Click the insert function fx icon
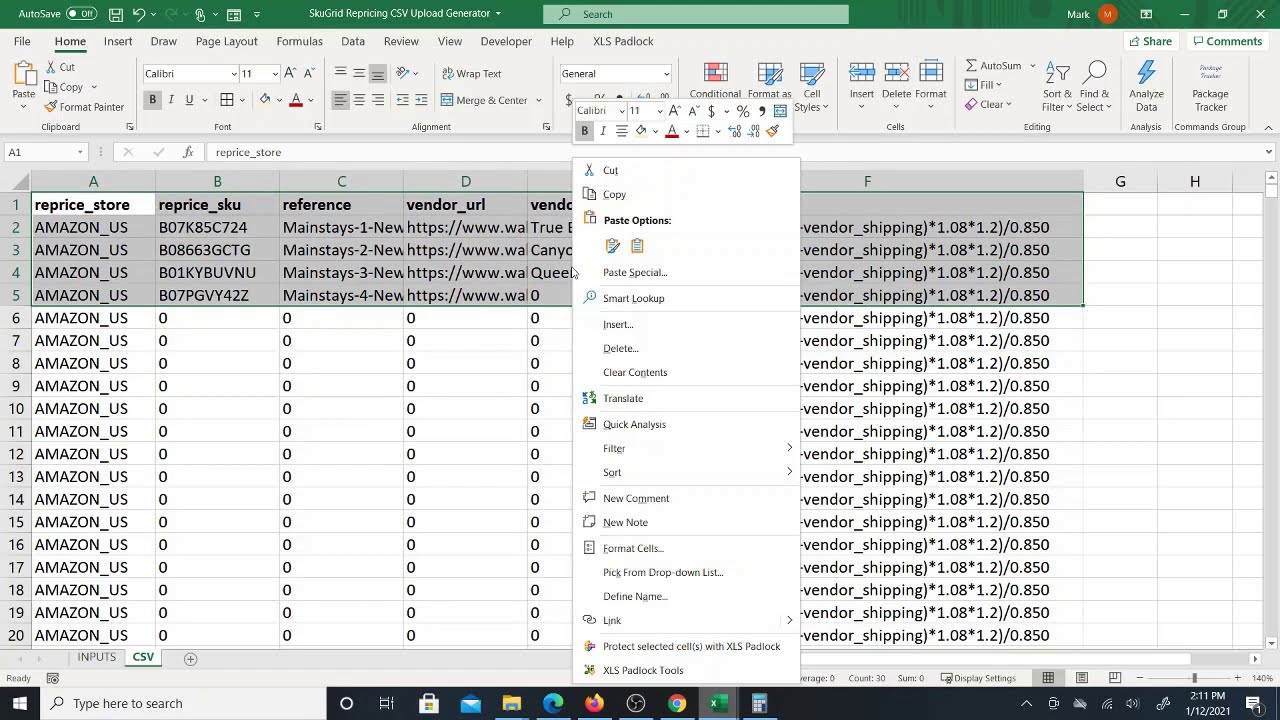 (188, 152)
